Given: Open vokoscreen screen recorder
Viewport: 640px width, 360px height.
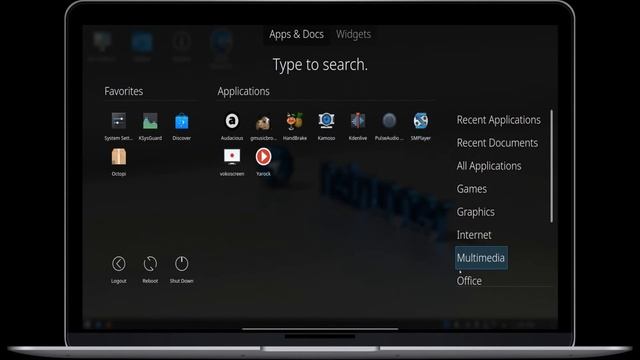Looking at the screenshot, I should pyautogui.click(x=232, y=162).
